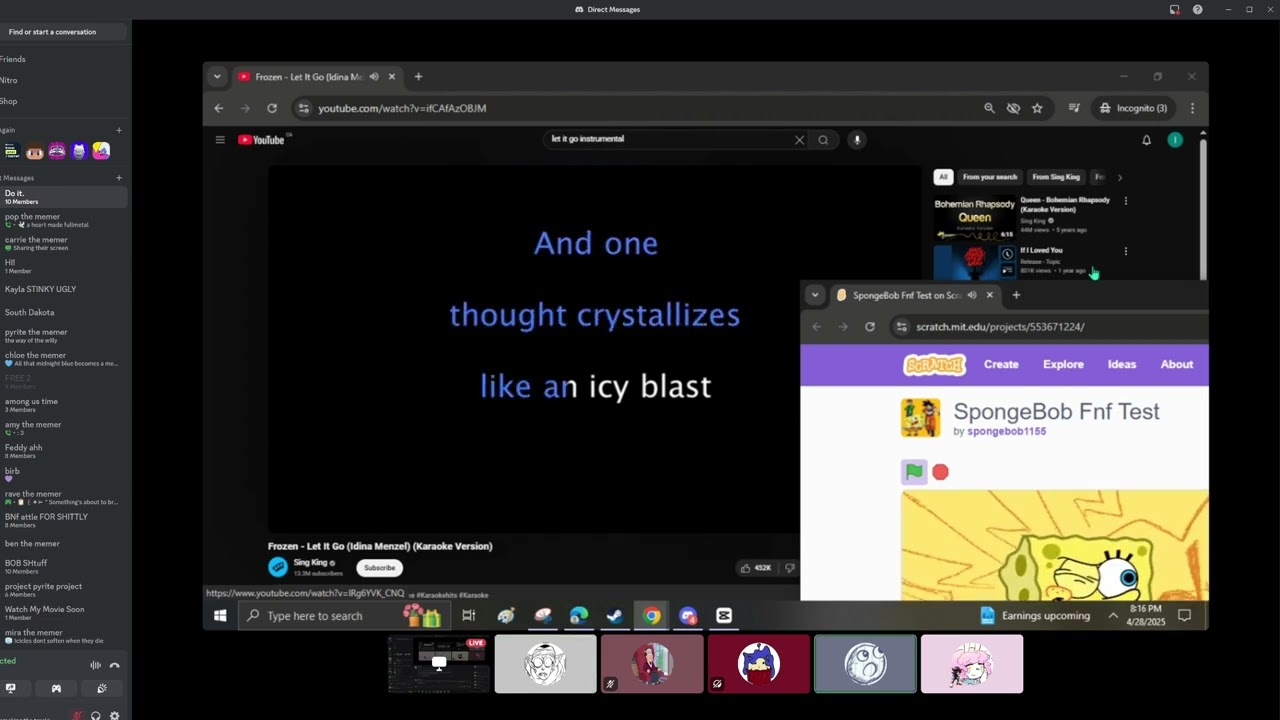
Task: Open the Shop page
Action: [x=9, y=101]
